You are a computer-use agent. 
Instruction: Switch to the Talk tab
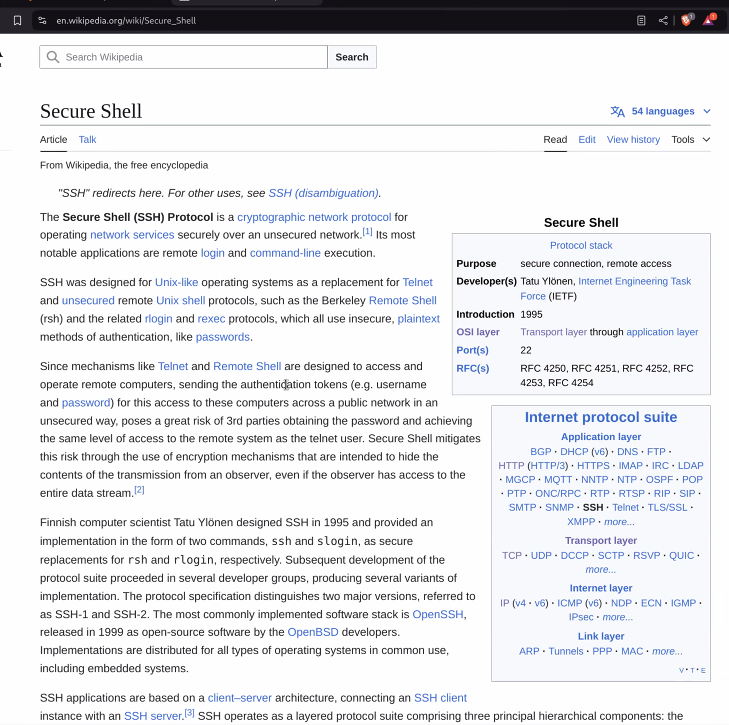click(87, 140)
